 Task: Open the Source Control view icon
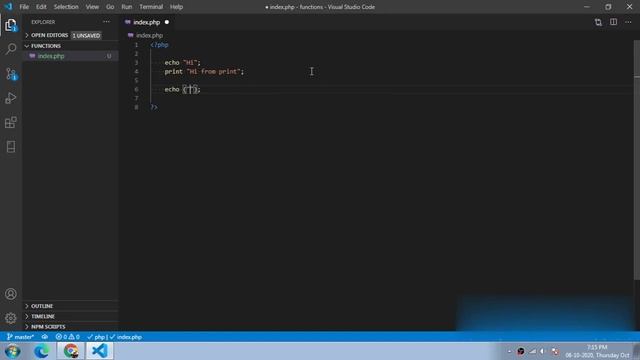[x=11, y=74]
